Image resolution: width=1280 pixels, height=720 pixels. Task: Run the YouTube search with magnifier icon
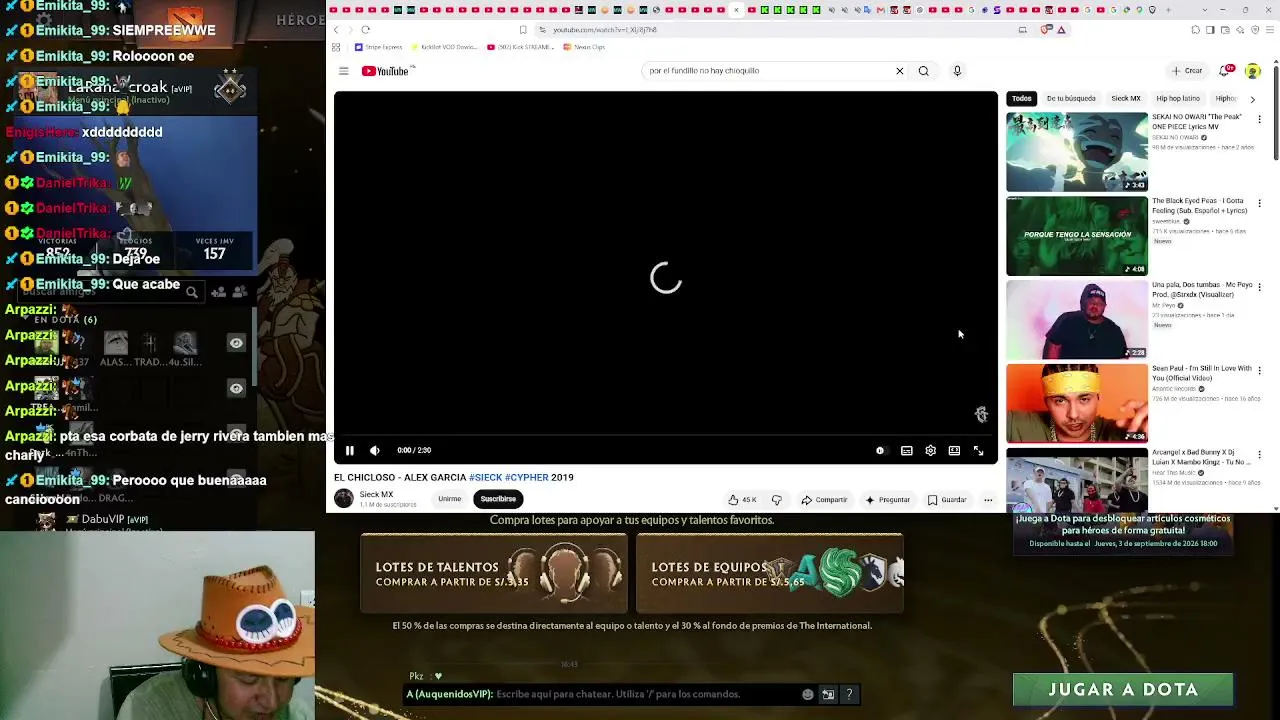923,71
